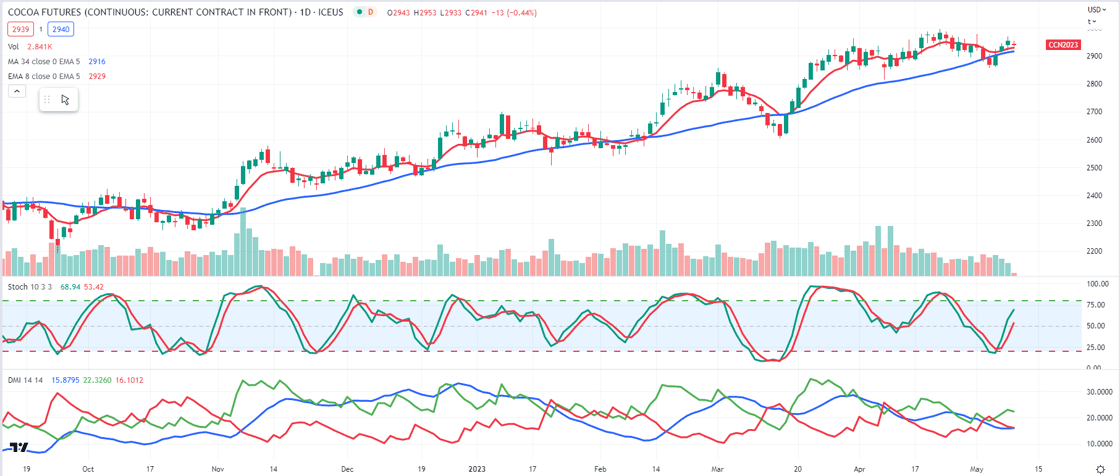Click the 75.00 stochastic axis label
The height and width of the screenshot is (476, 1120).
pyautogui.click(x=1094, y=304)
